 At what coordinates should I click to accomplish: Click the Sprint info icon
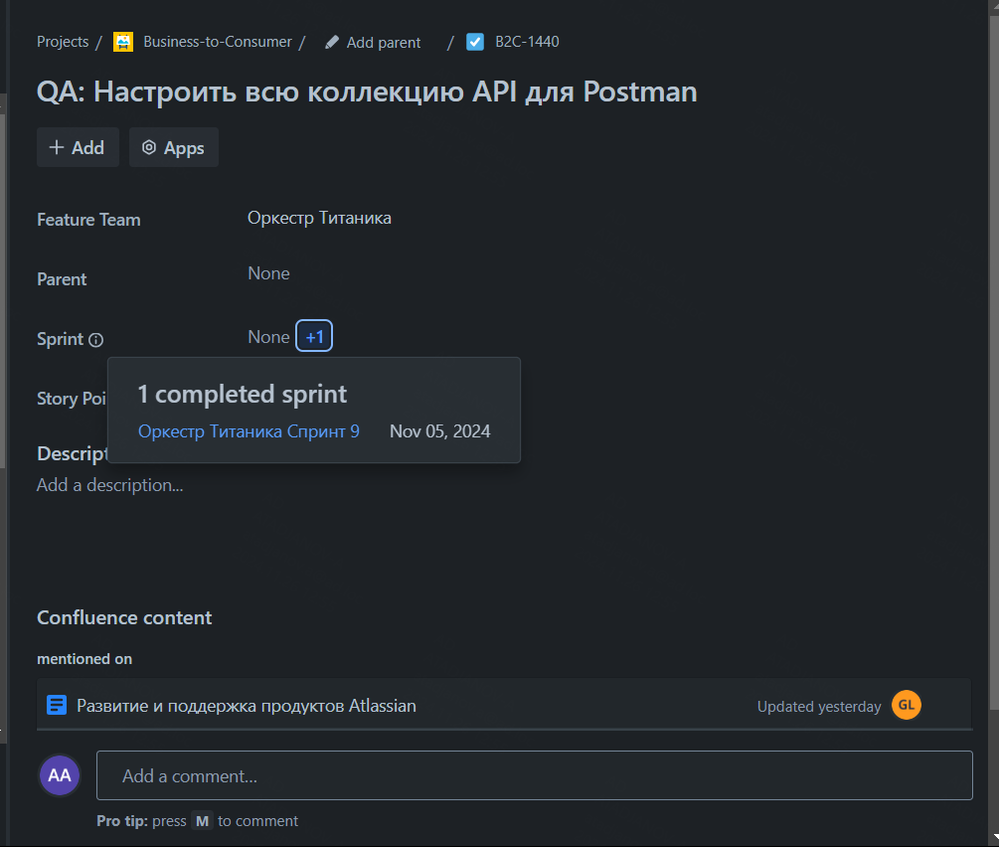pos(96,340)
